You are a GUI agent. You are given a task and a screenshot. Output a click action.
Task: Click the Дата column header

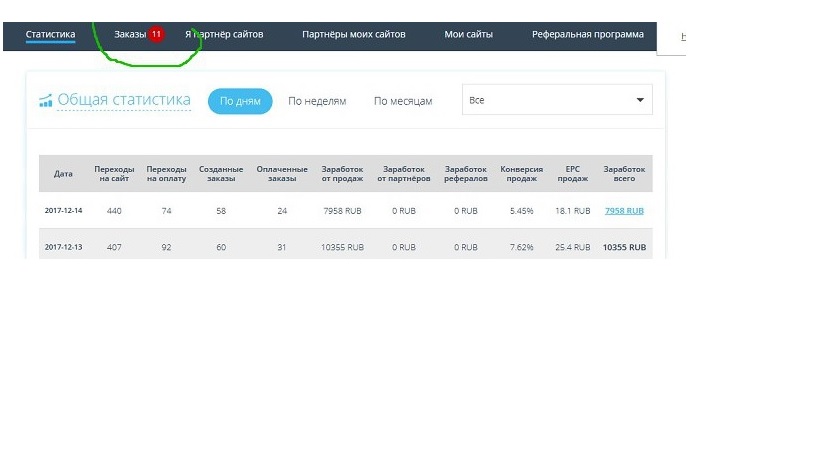(63, 174)
